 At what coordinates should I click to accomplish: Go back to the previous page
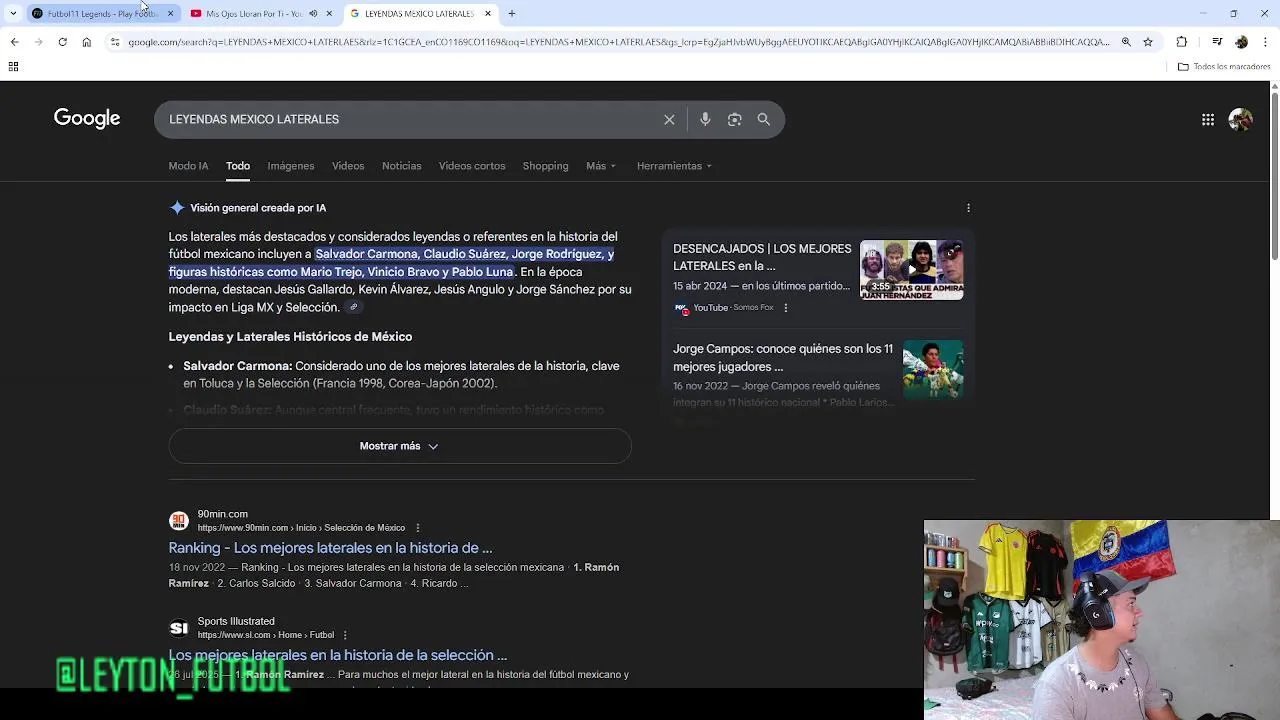[x=14, y=42]
